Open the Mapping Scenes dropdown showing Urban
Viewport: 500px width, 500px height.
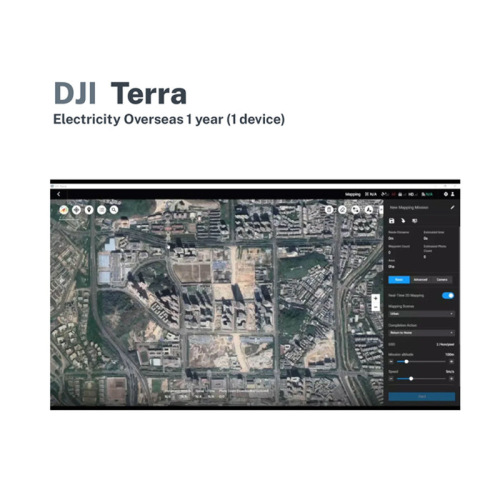tap(421, 314)
